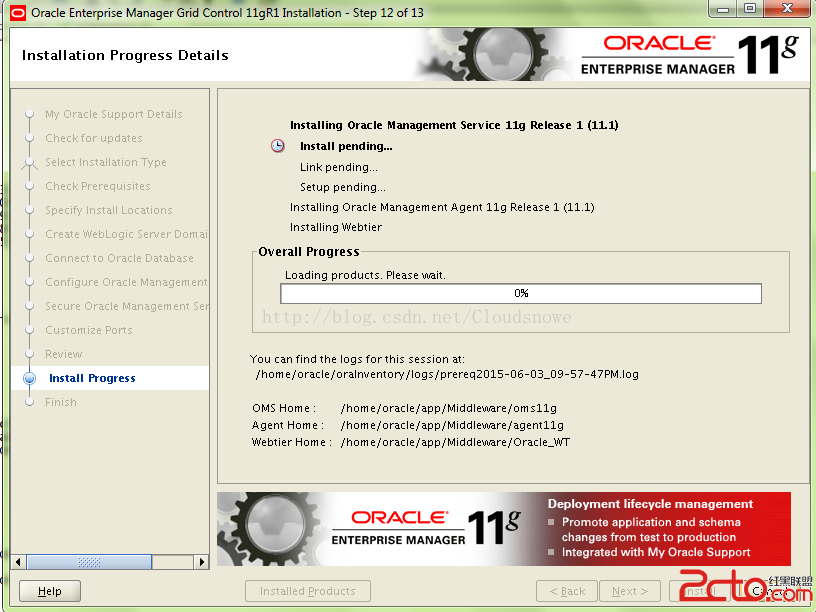Viewport: 816px width, 612px height.
Task: Select Connect to Oracle Database step
Action: pos(119,258)
